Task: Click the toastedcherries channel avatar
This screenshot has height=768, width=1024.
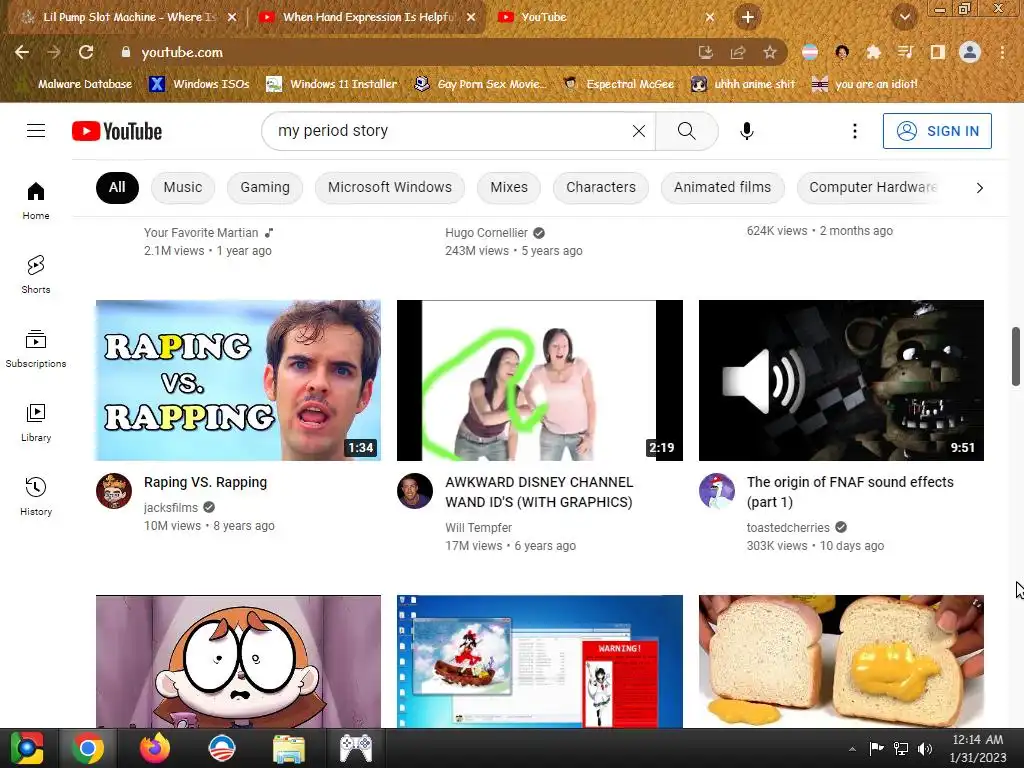Action: [716, 491]
